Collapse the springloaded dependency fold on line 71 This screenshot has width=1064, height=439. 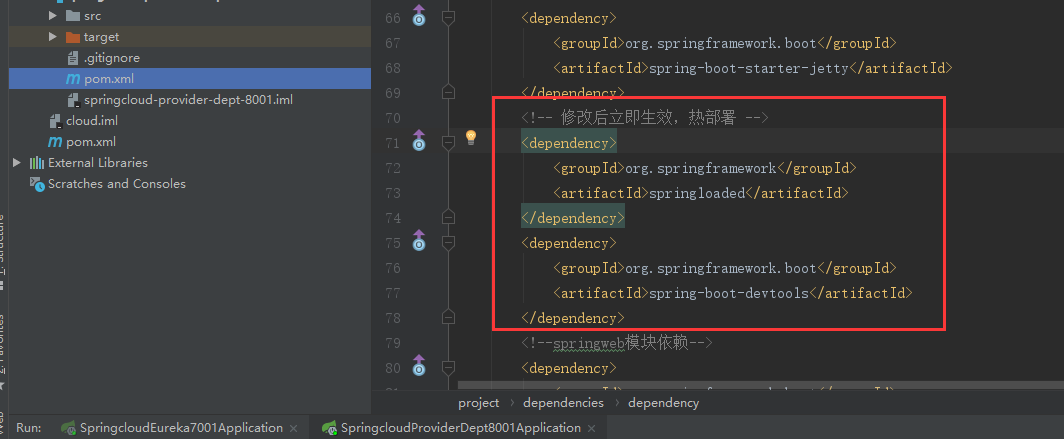click(x=448, y=143)
